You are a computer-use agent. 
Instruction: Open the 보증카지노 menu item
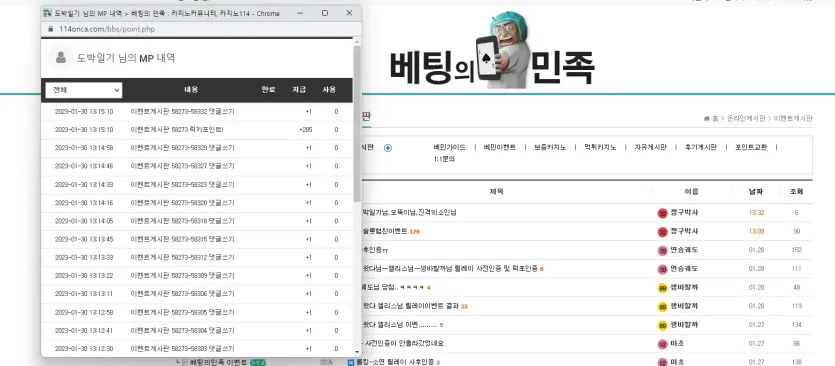pyautogui.click(x=550, y=148)
